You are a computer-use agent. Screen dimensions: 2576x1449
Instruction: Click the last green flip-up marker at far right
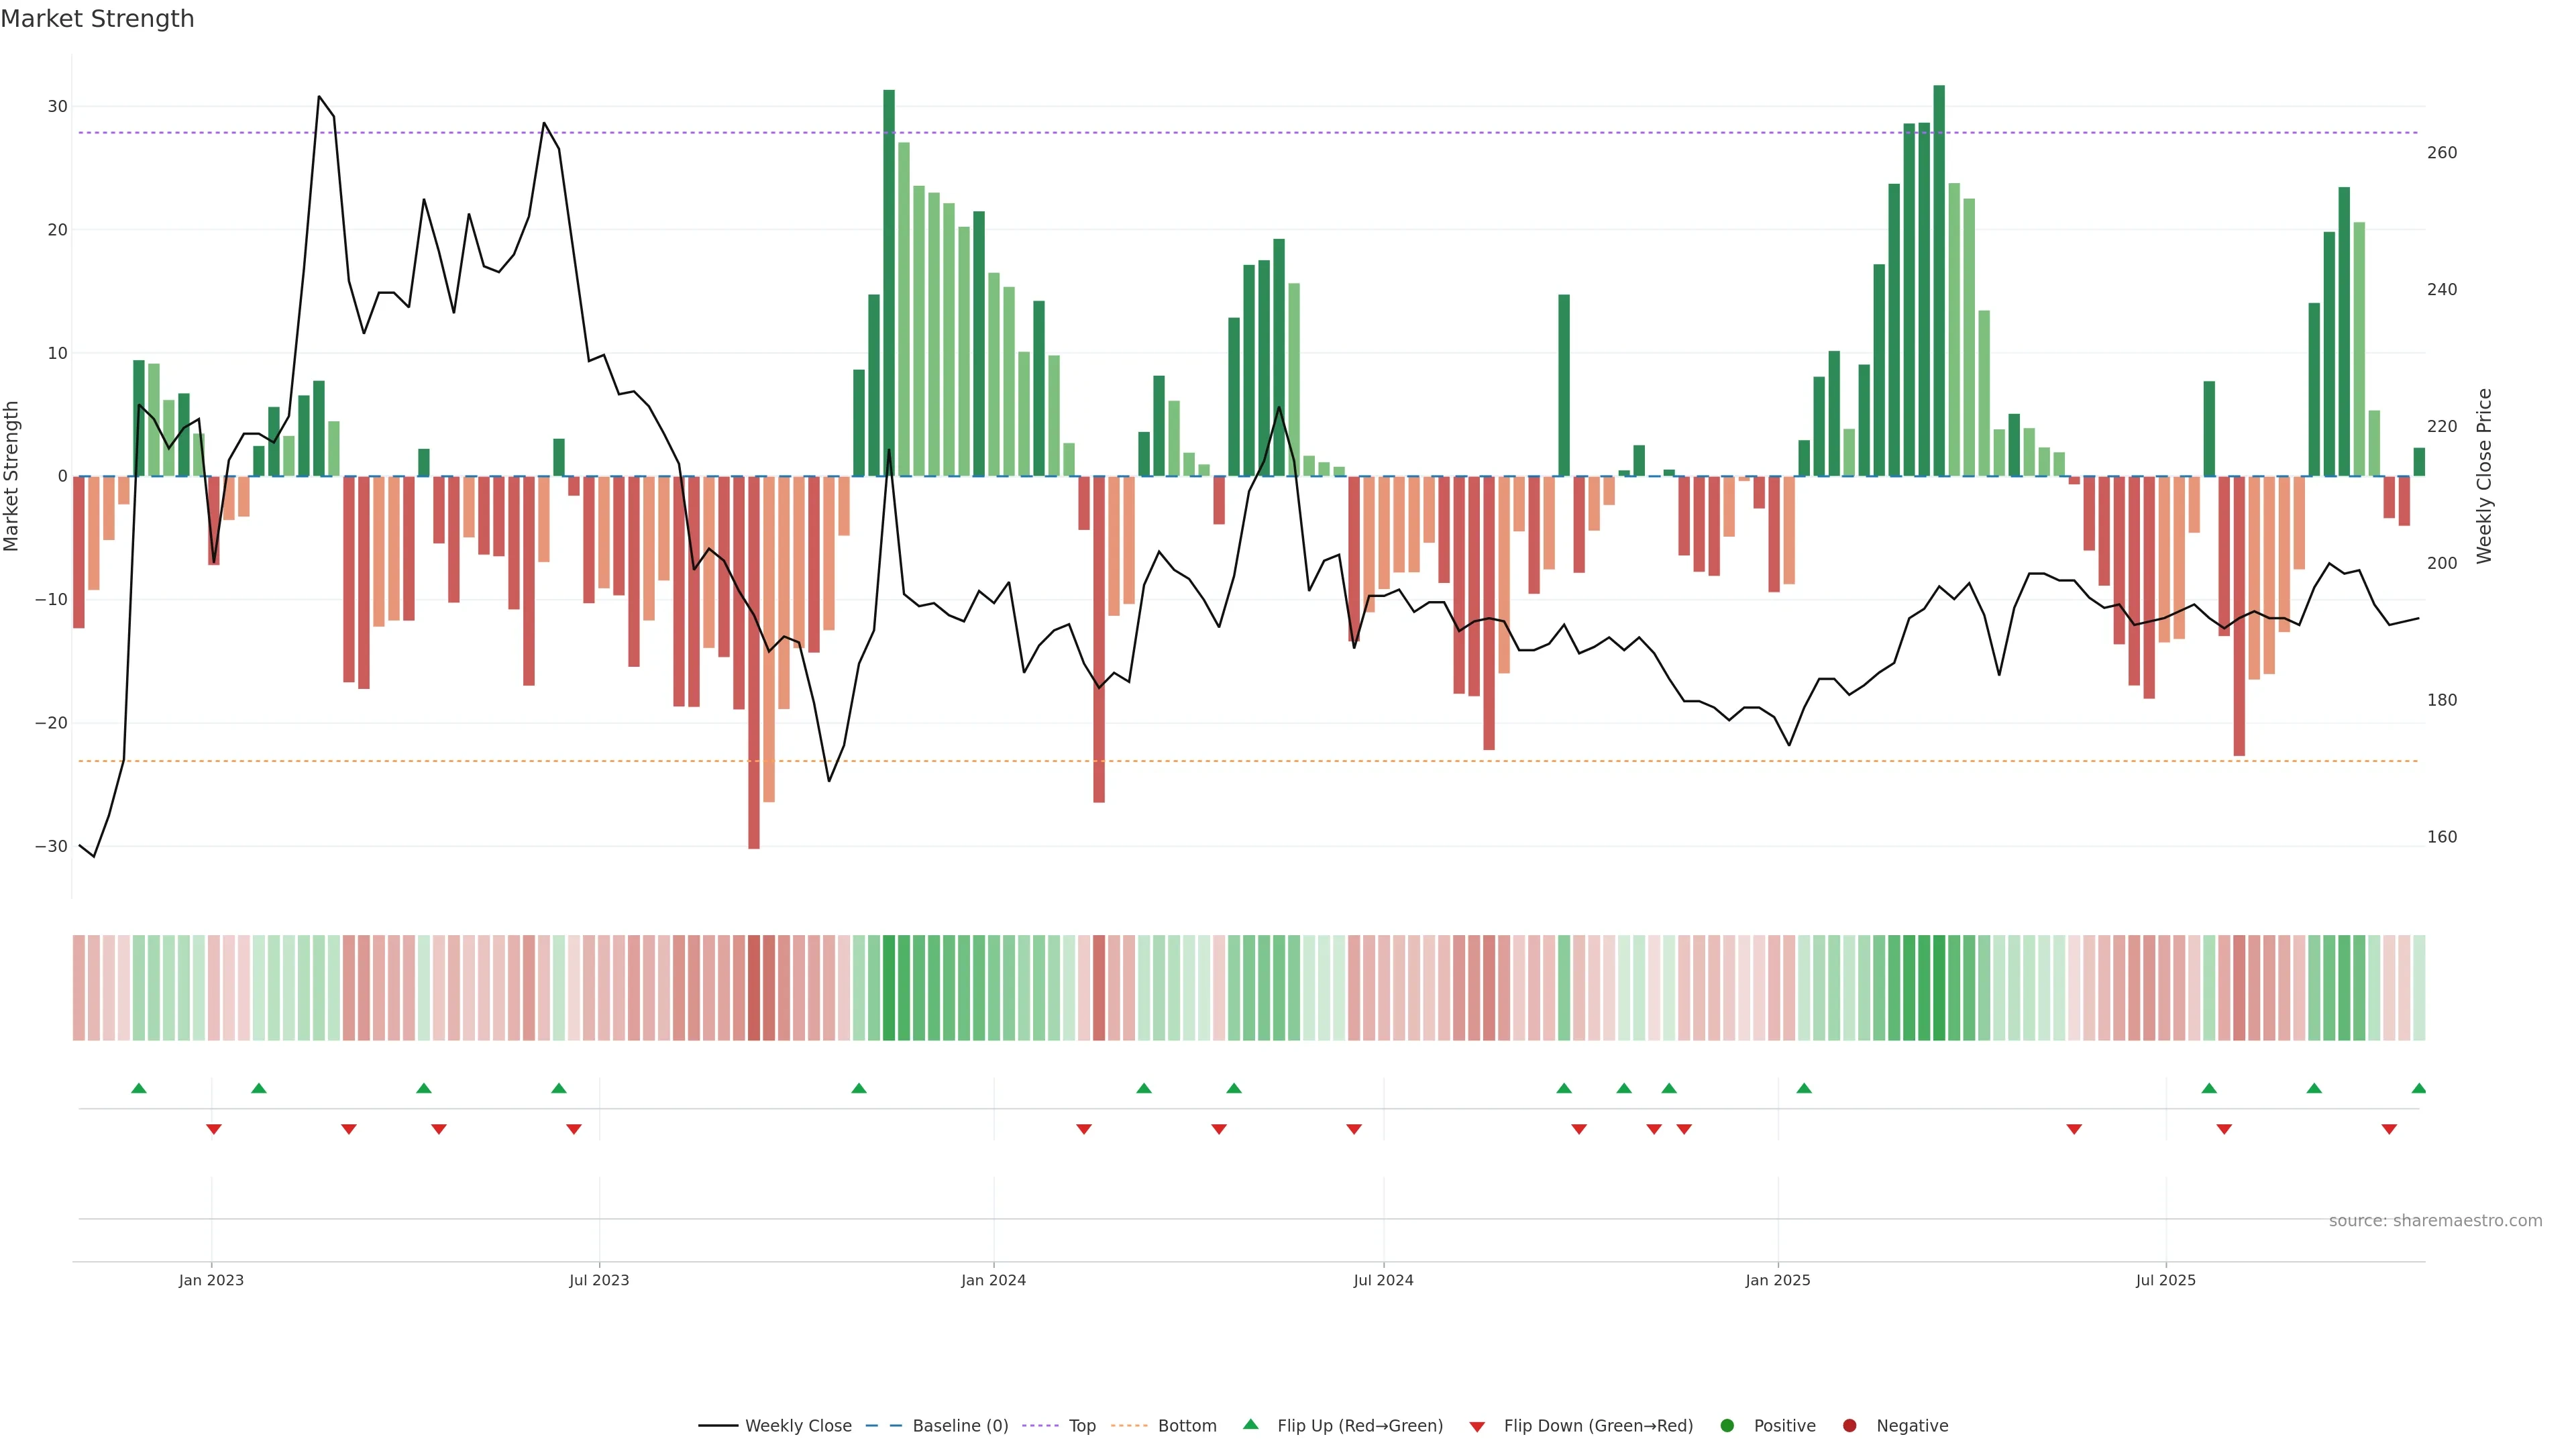click(x=2418, y=1088)
